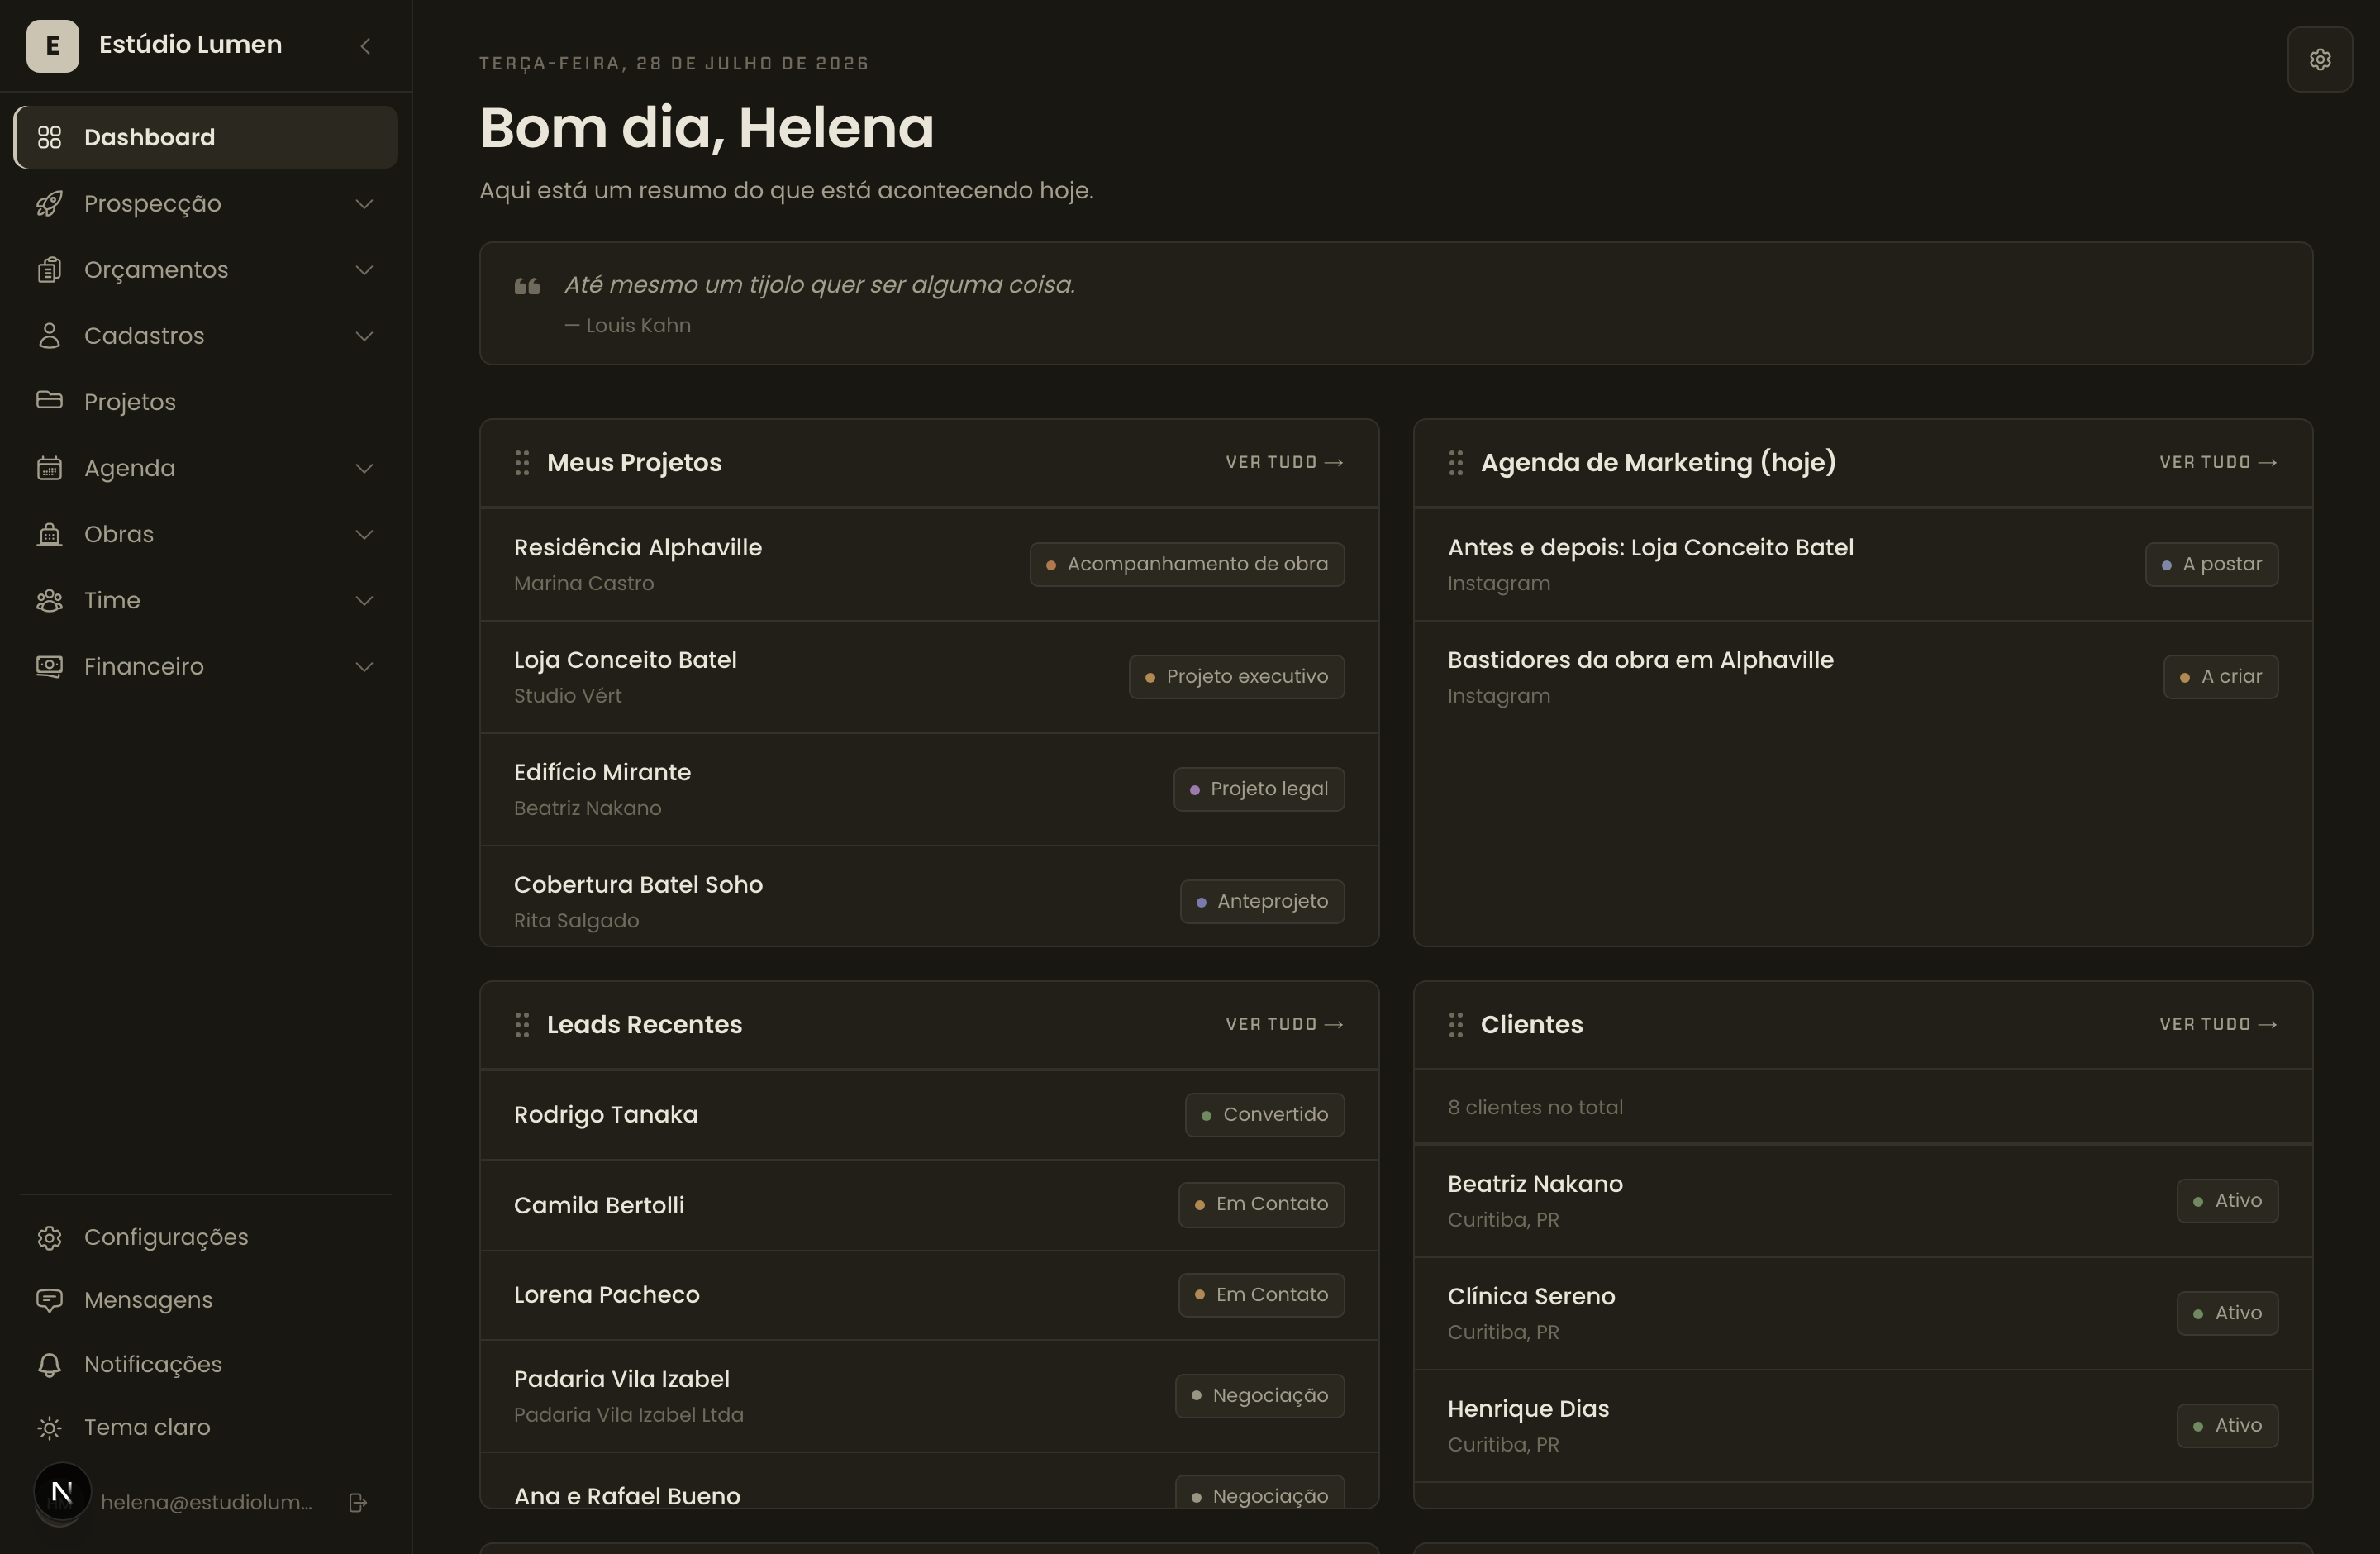
Task: Expand the Cadastros submenu chevron
Action: point(365,336)
